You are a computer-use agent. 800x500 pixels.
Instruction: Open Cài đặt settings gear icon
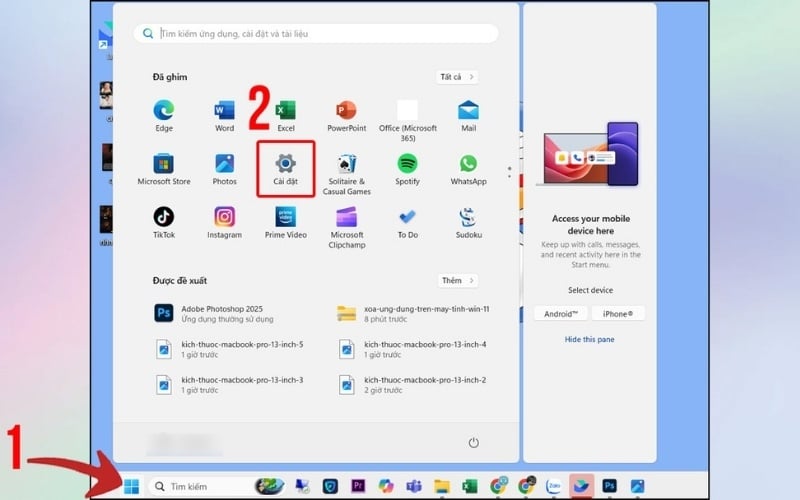(x=286, y=166)
